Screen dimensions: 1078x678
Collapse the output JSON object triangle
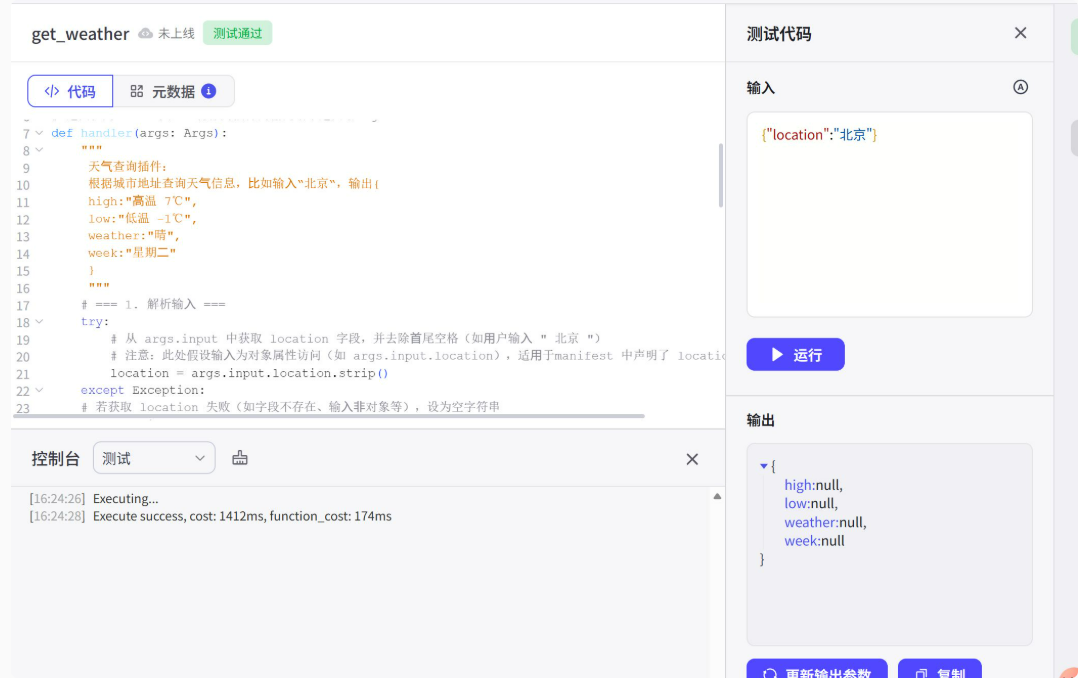tap(763, 466)
